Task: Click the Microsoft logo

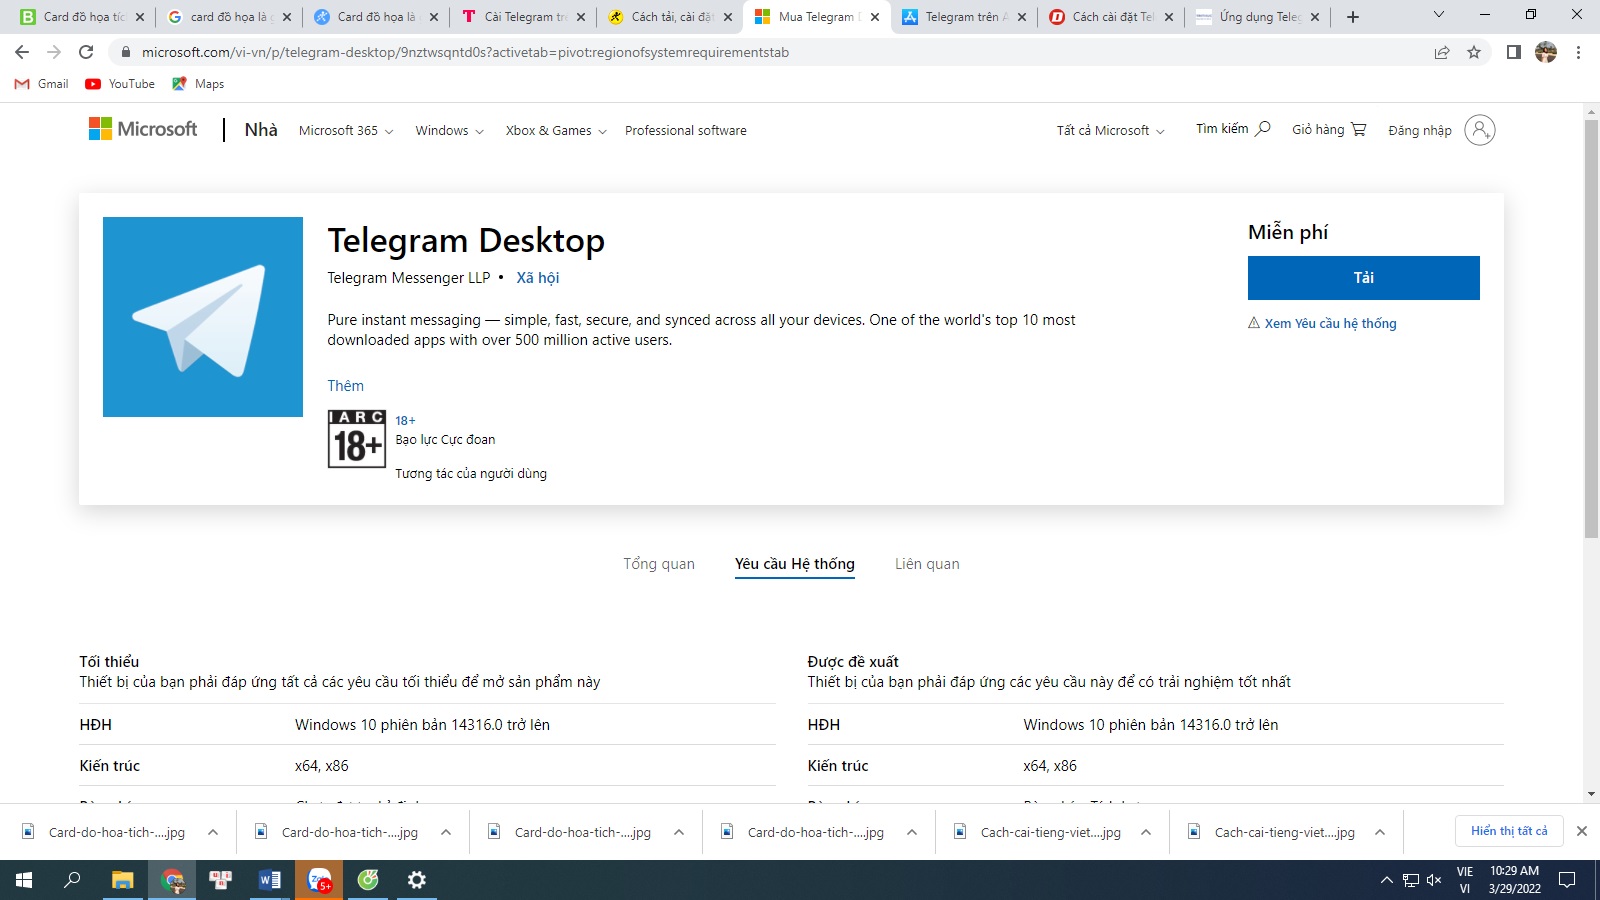Action: [143, 129]
